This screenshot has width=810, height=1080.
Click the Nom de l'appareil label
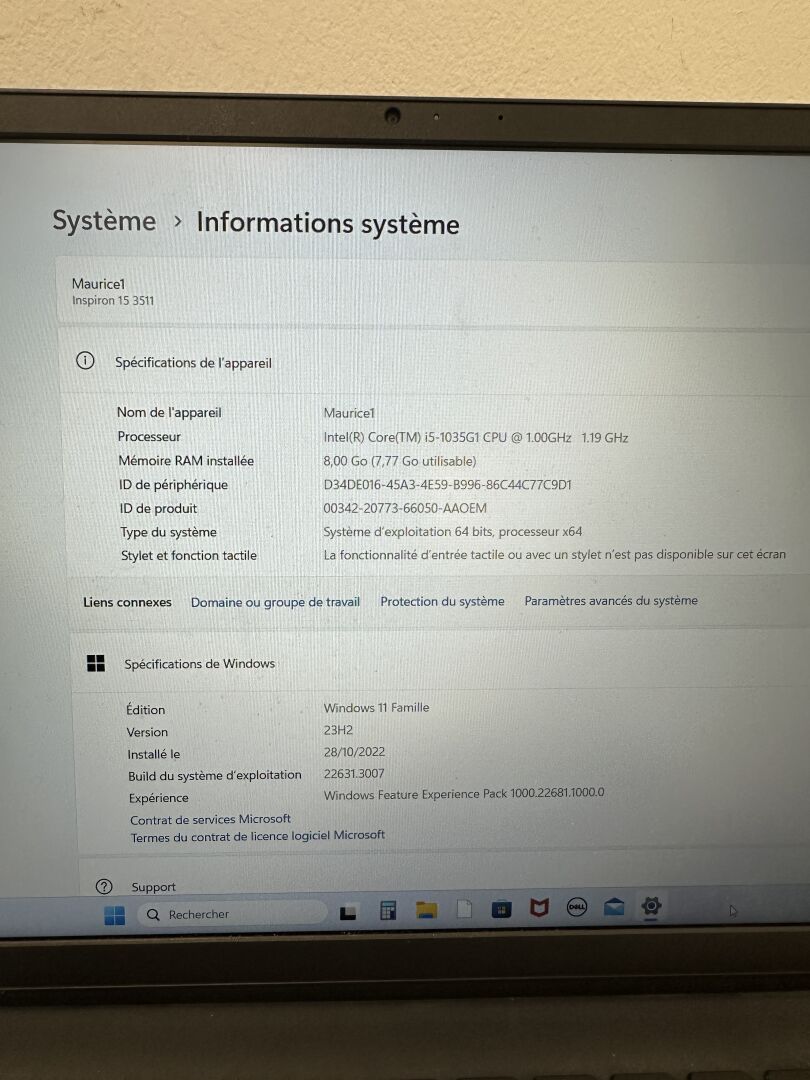169,413
